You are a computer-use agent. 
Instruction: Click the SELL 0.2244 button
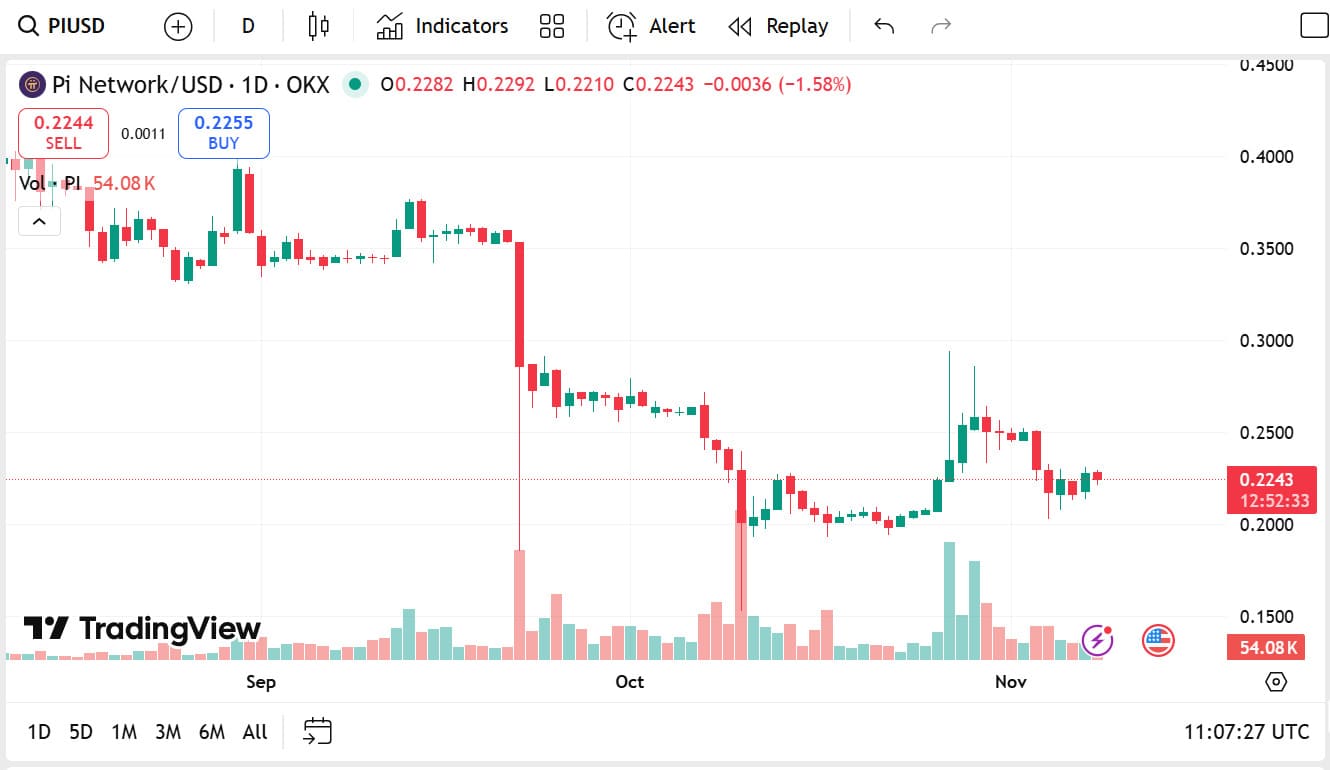pyautogui.click(x=63, y=133)
